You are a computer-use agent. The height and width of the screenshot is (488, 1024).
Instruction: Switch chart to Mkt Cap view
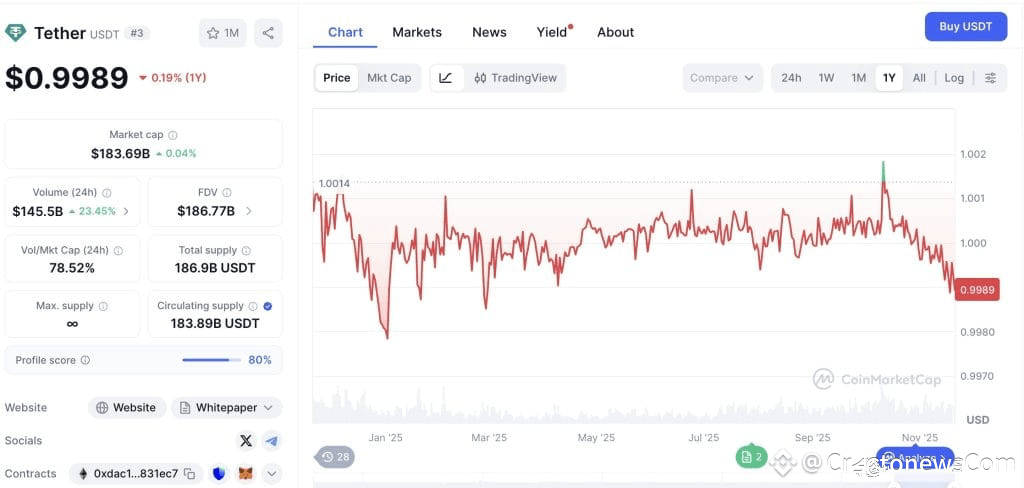click(389, 78)
